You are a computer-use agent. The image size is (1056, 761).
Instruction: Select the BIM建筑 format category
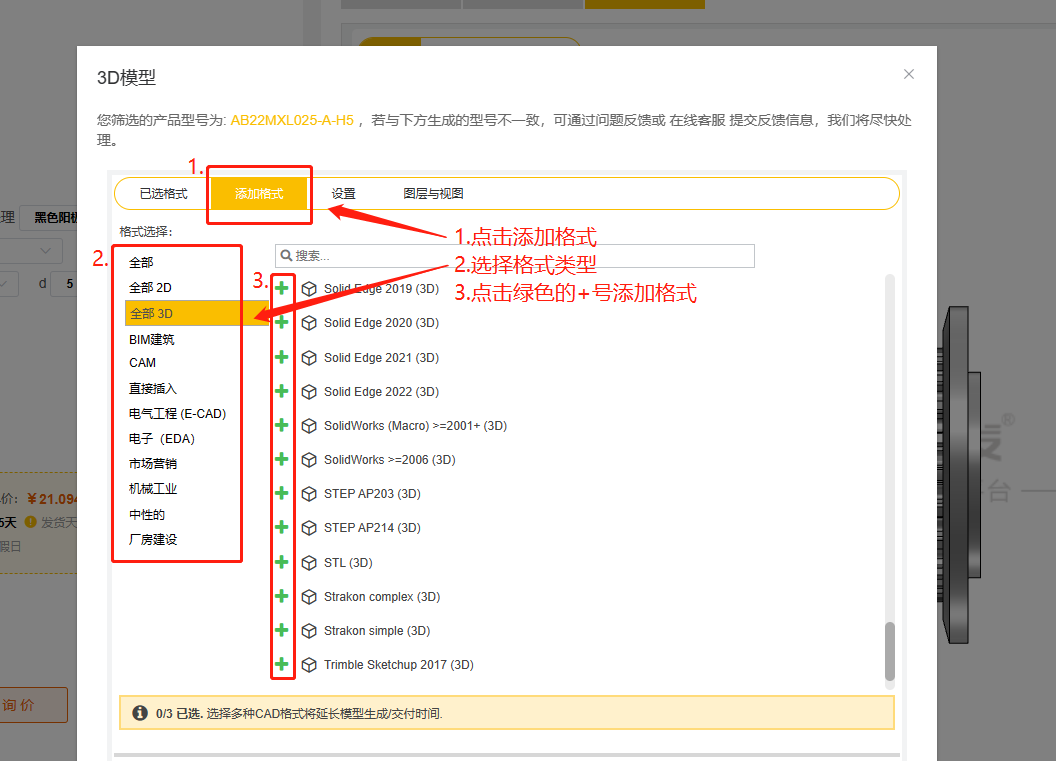click(x=153, y=338)
